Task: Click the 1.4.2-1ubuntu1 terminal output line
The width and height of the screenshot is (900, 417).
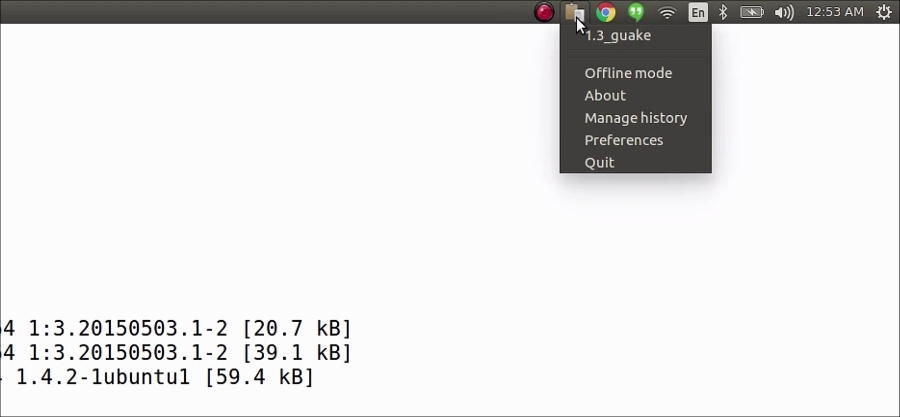Action: tap(157, 377)
